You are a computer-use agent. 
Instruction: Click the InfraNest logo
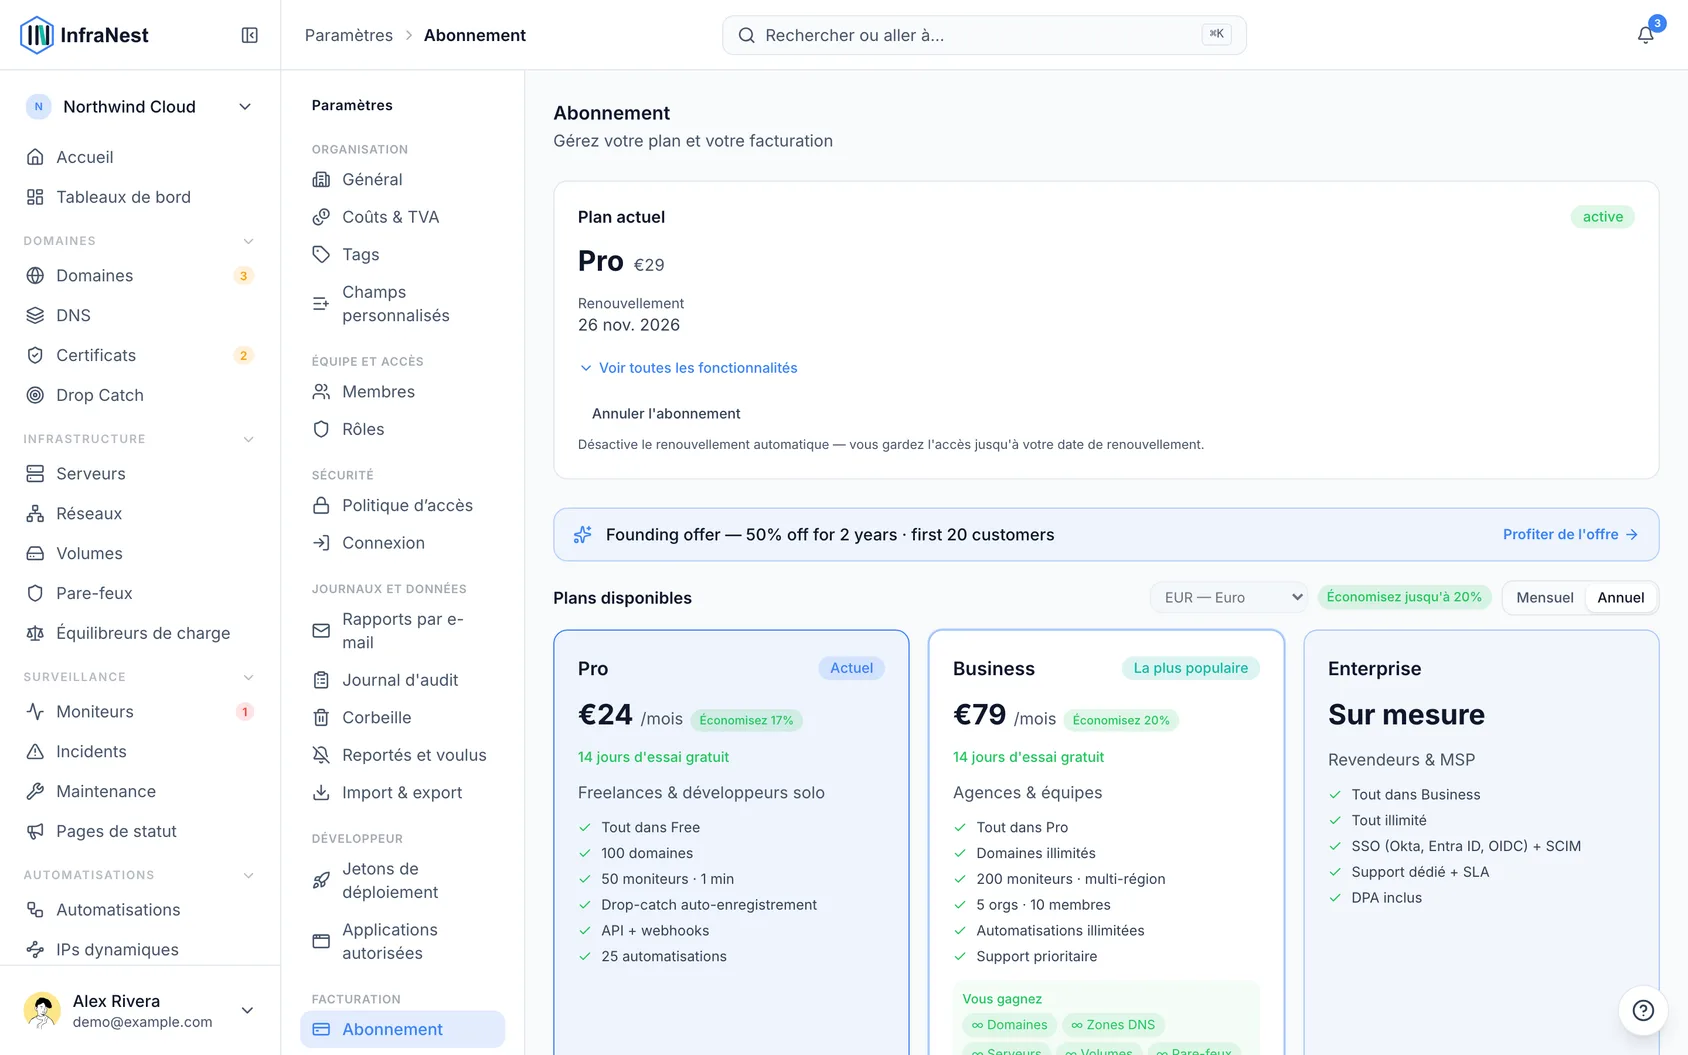coord(85,35)
